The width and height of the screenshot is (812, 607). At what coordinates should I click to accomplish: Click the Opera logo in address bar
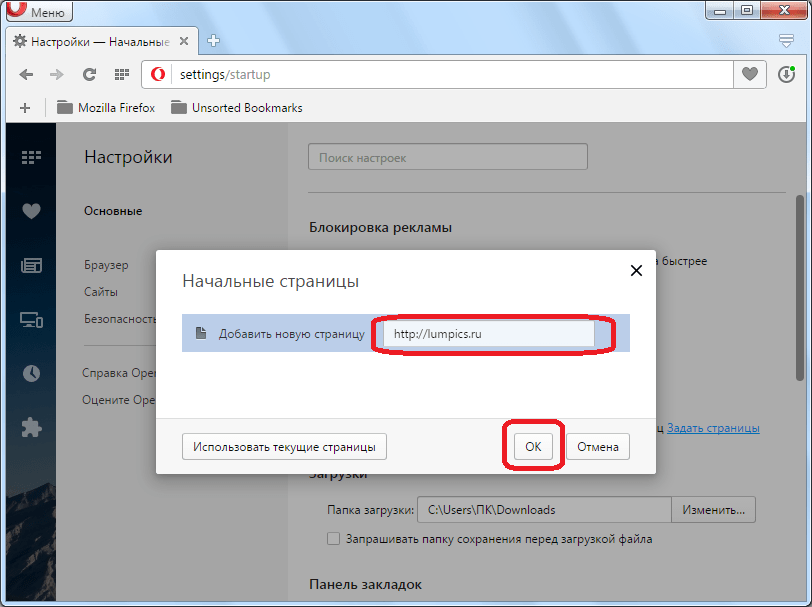click(x=158, y=75)
